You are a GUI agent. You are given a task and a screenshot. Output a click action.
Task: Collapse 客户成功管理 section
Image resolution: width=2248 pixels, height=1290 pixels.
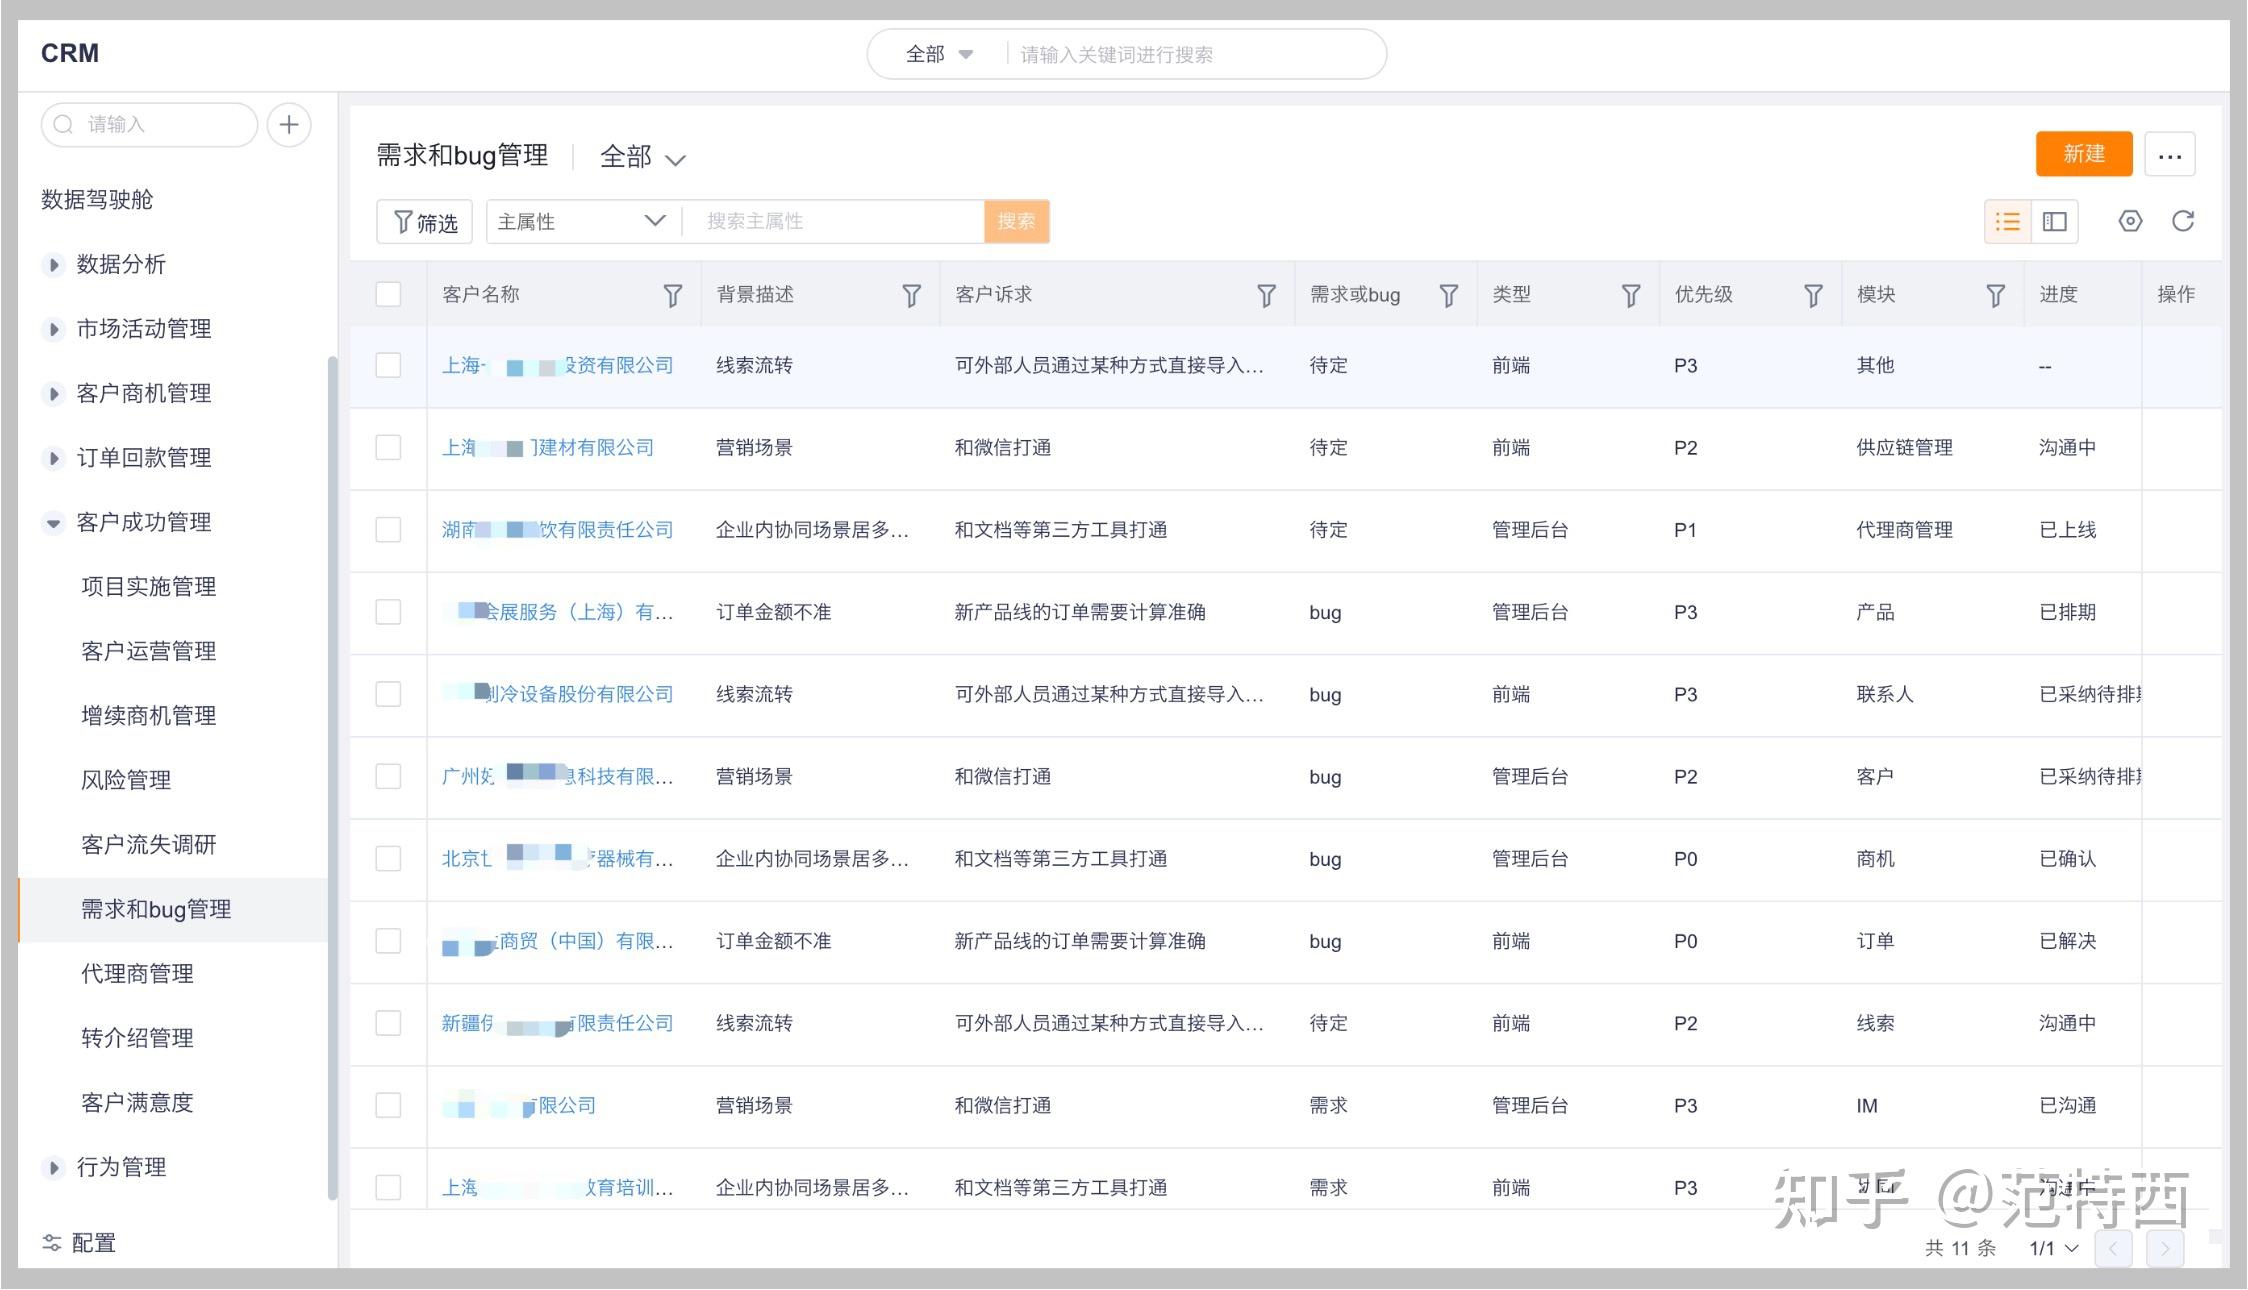tap(54, 523)
